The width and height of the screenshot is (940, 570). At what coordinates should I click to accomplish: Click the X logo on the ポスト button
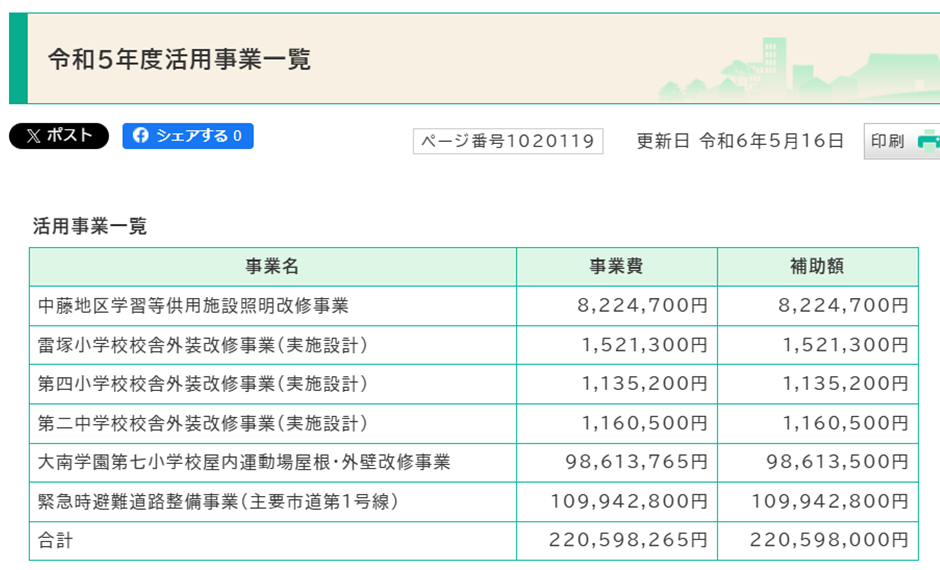tap(33, 136)
